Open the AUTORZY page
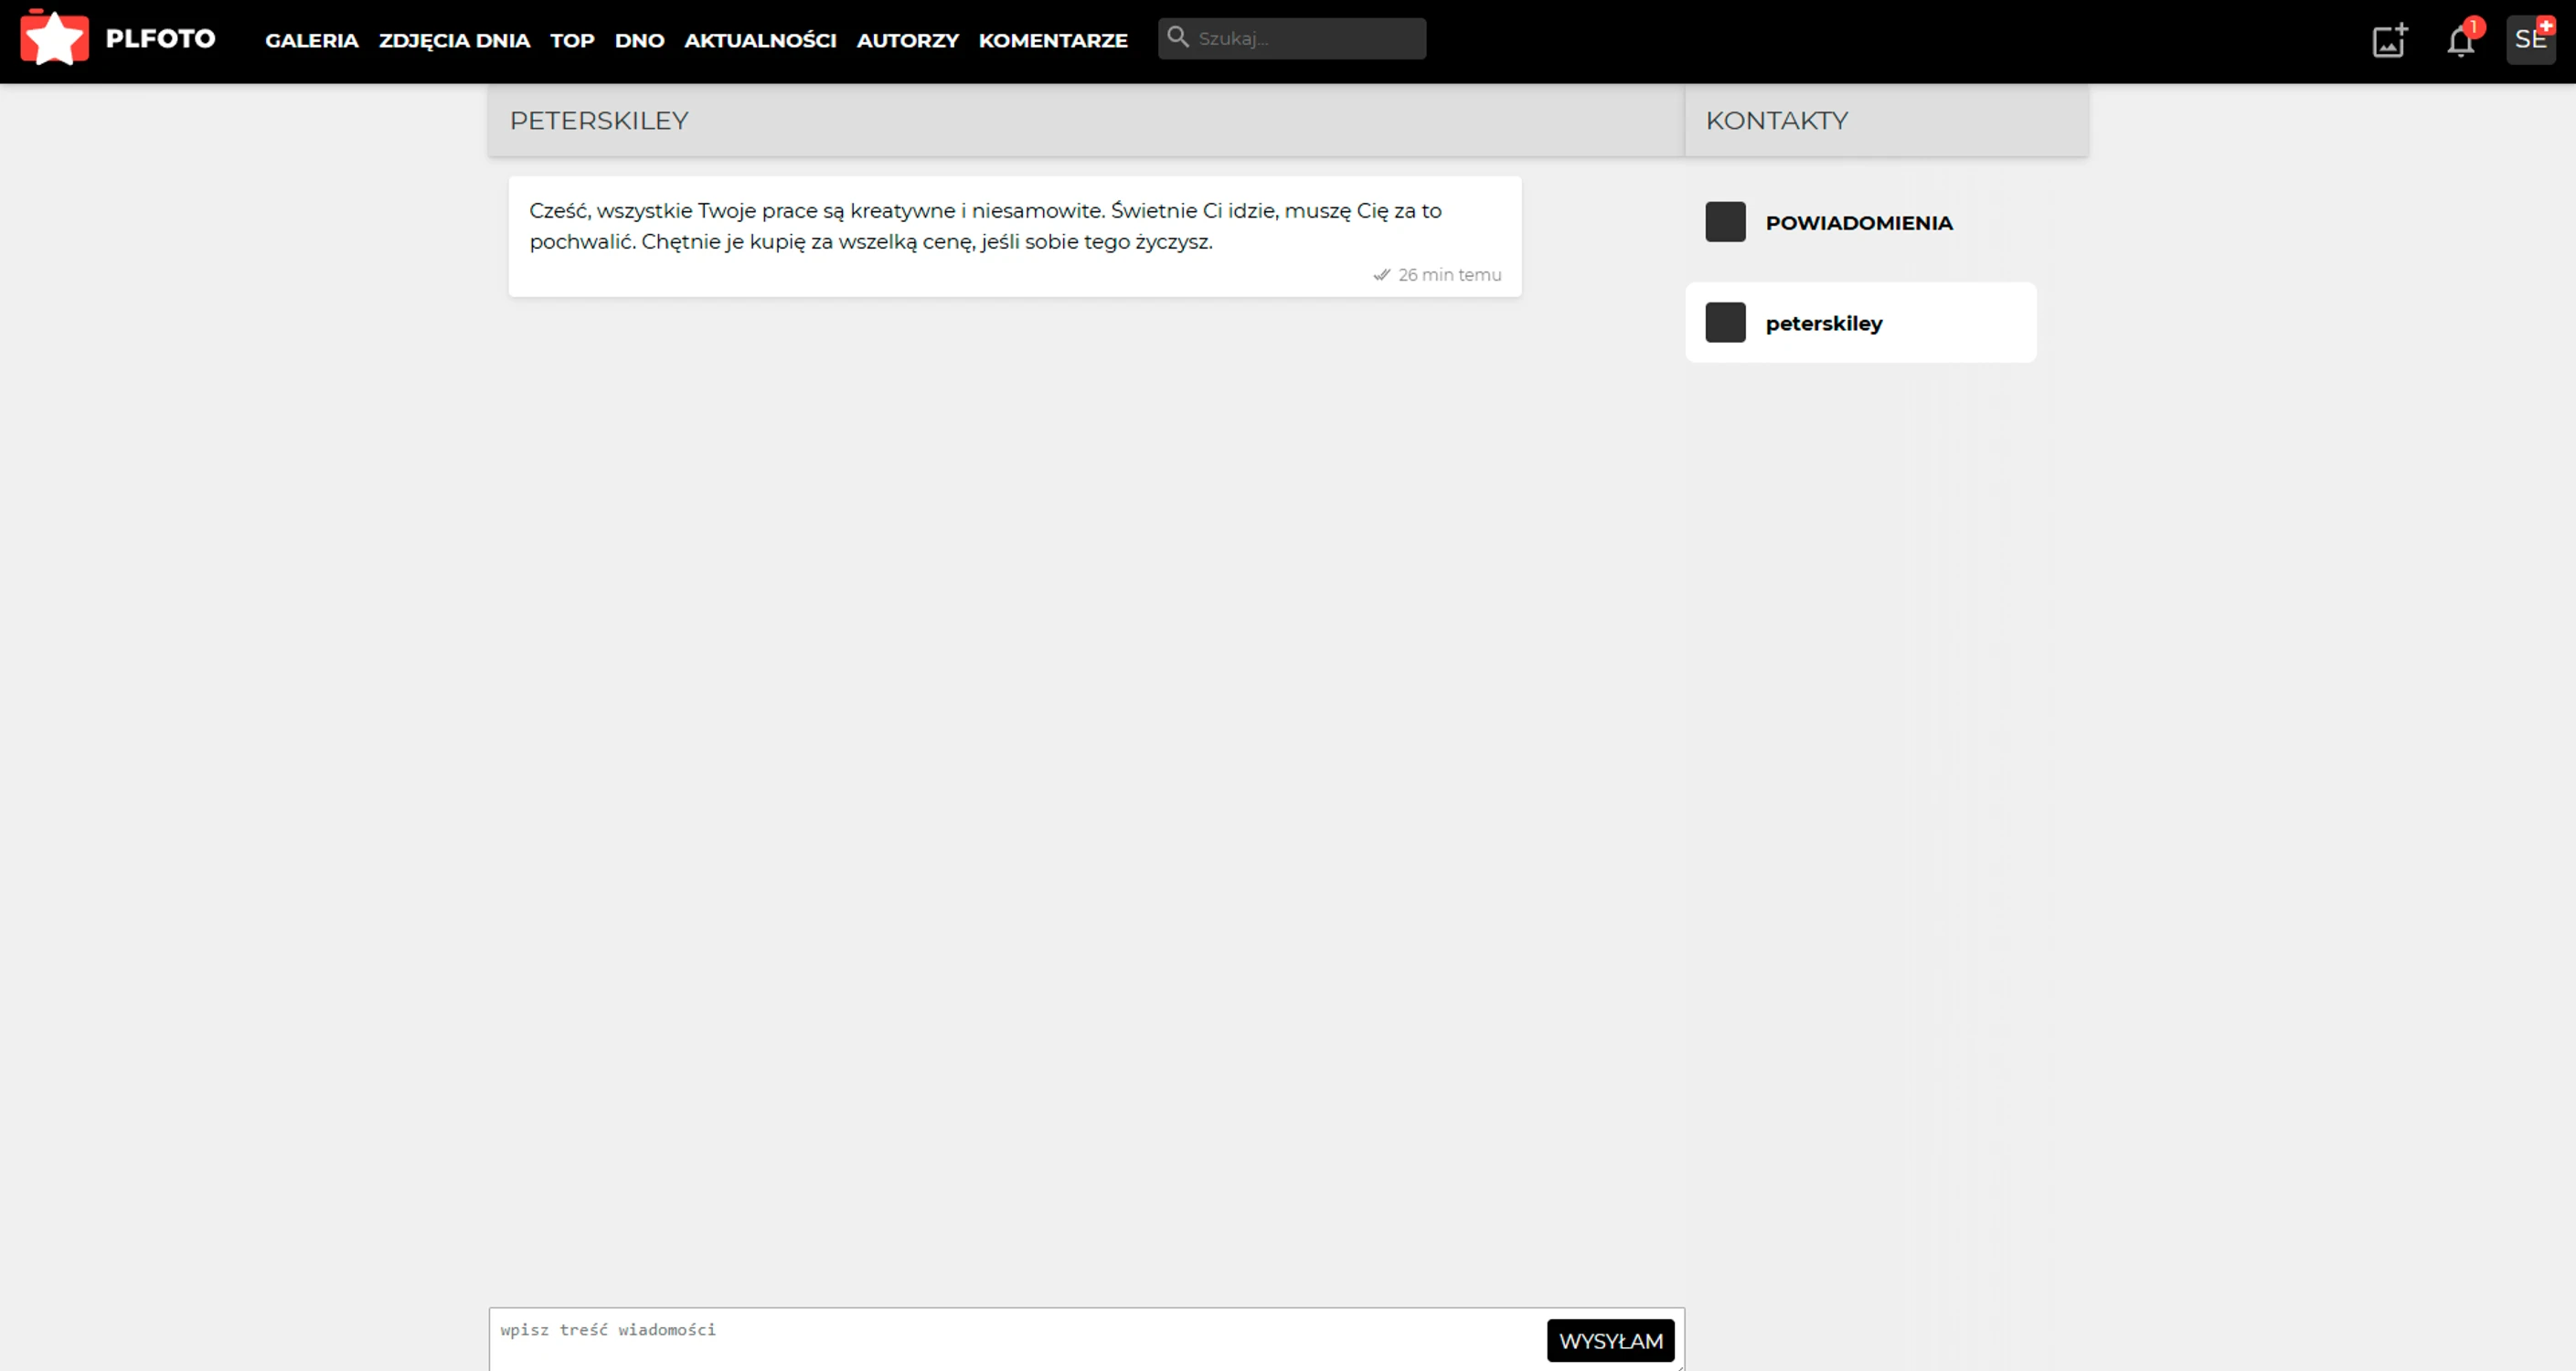 (x=907, y=41)
